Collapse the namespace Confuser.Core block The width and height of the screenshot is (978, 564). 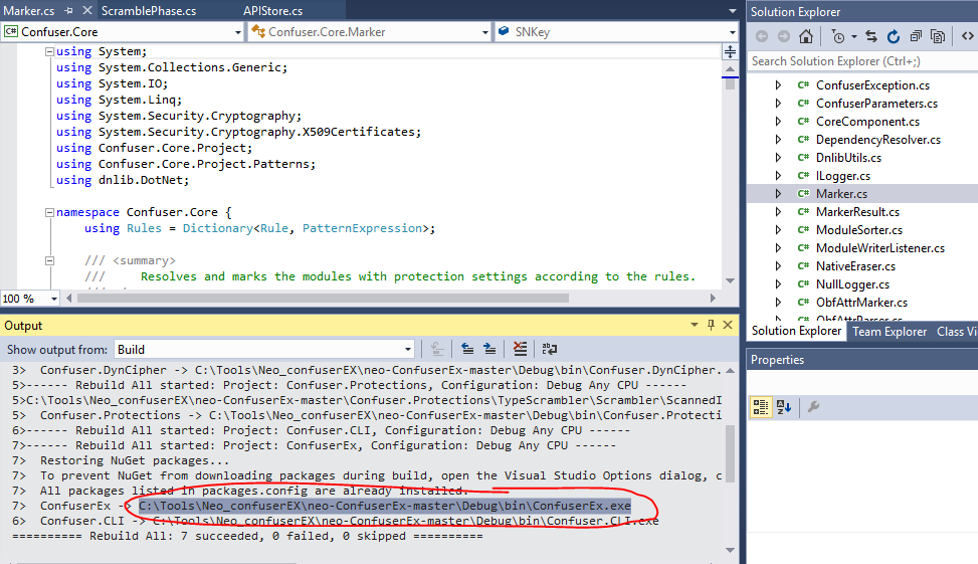[x=49, y=213]
